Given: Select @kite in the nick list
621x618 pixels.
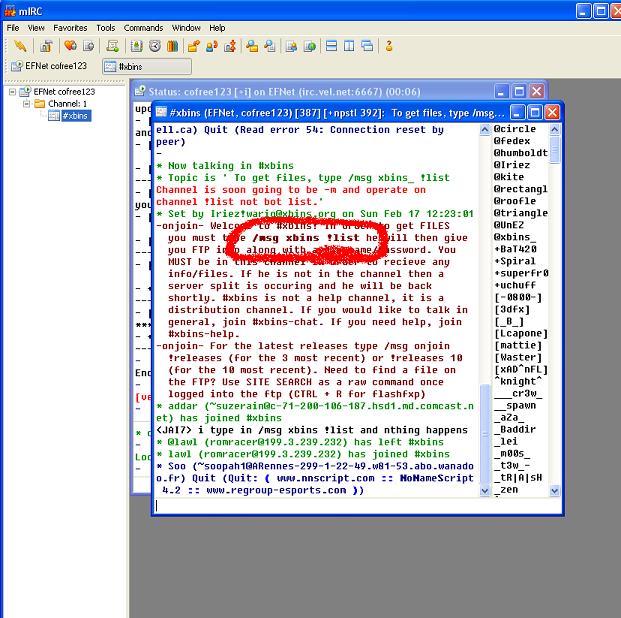Looking at the screenshot, I should (x=509, y=177).
